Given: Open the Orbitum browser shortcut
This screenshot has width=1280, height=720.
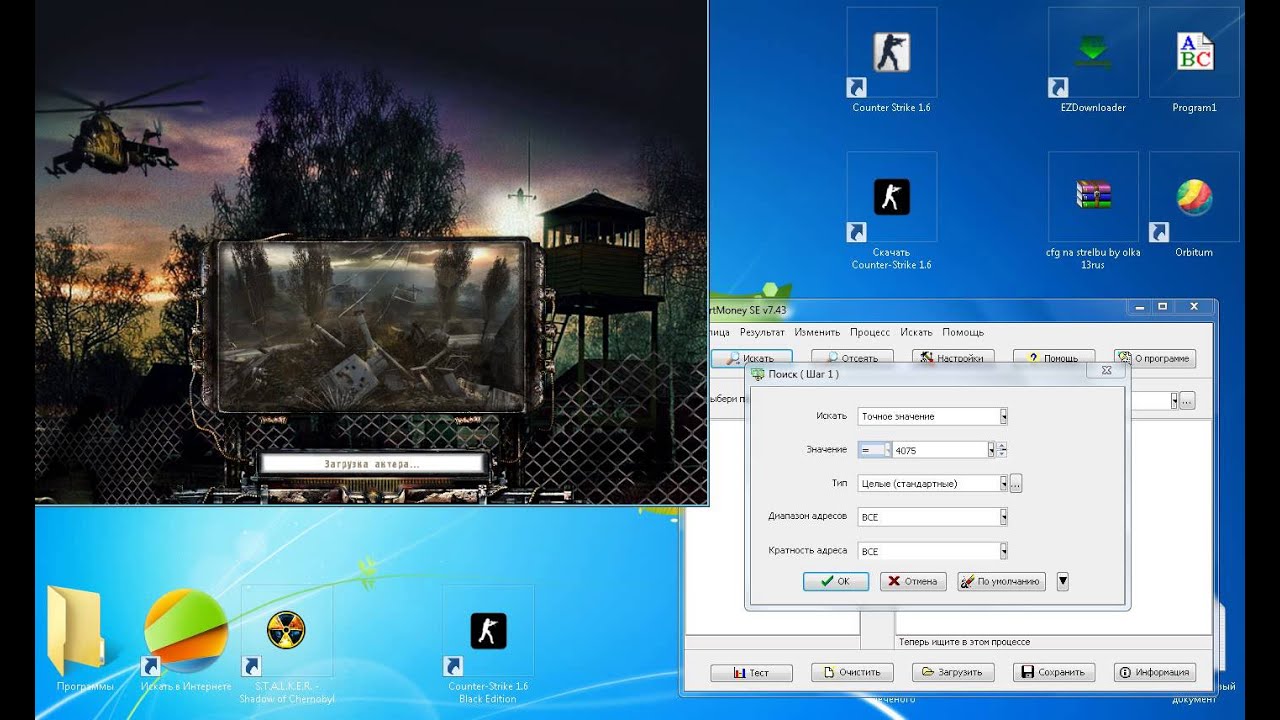Looking at the screenshot, I should coord(1194,205).
